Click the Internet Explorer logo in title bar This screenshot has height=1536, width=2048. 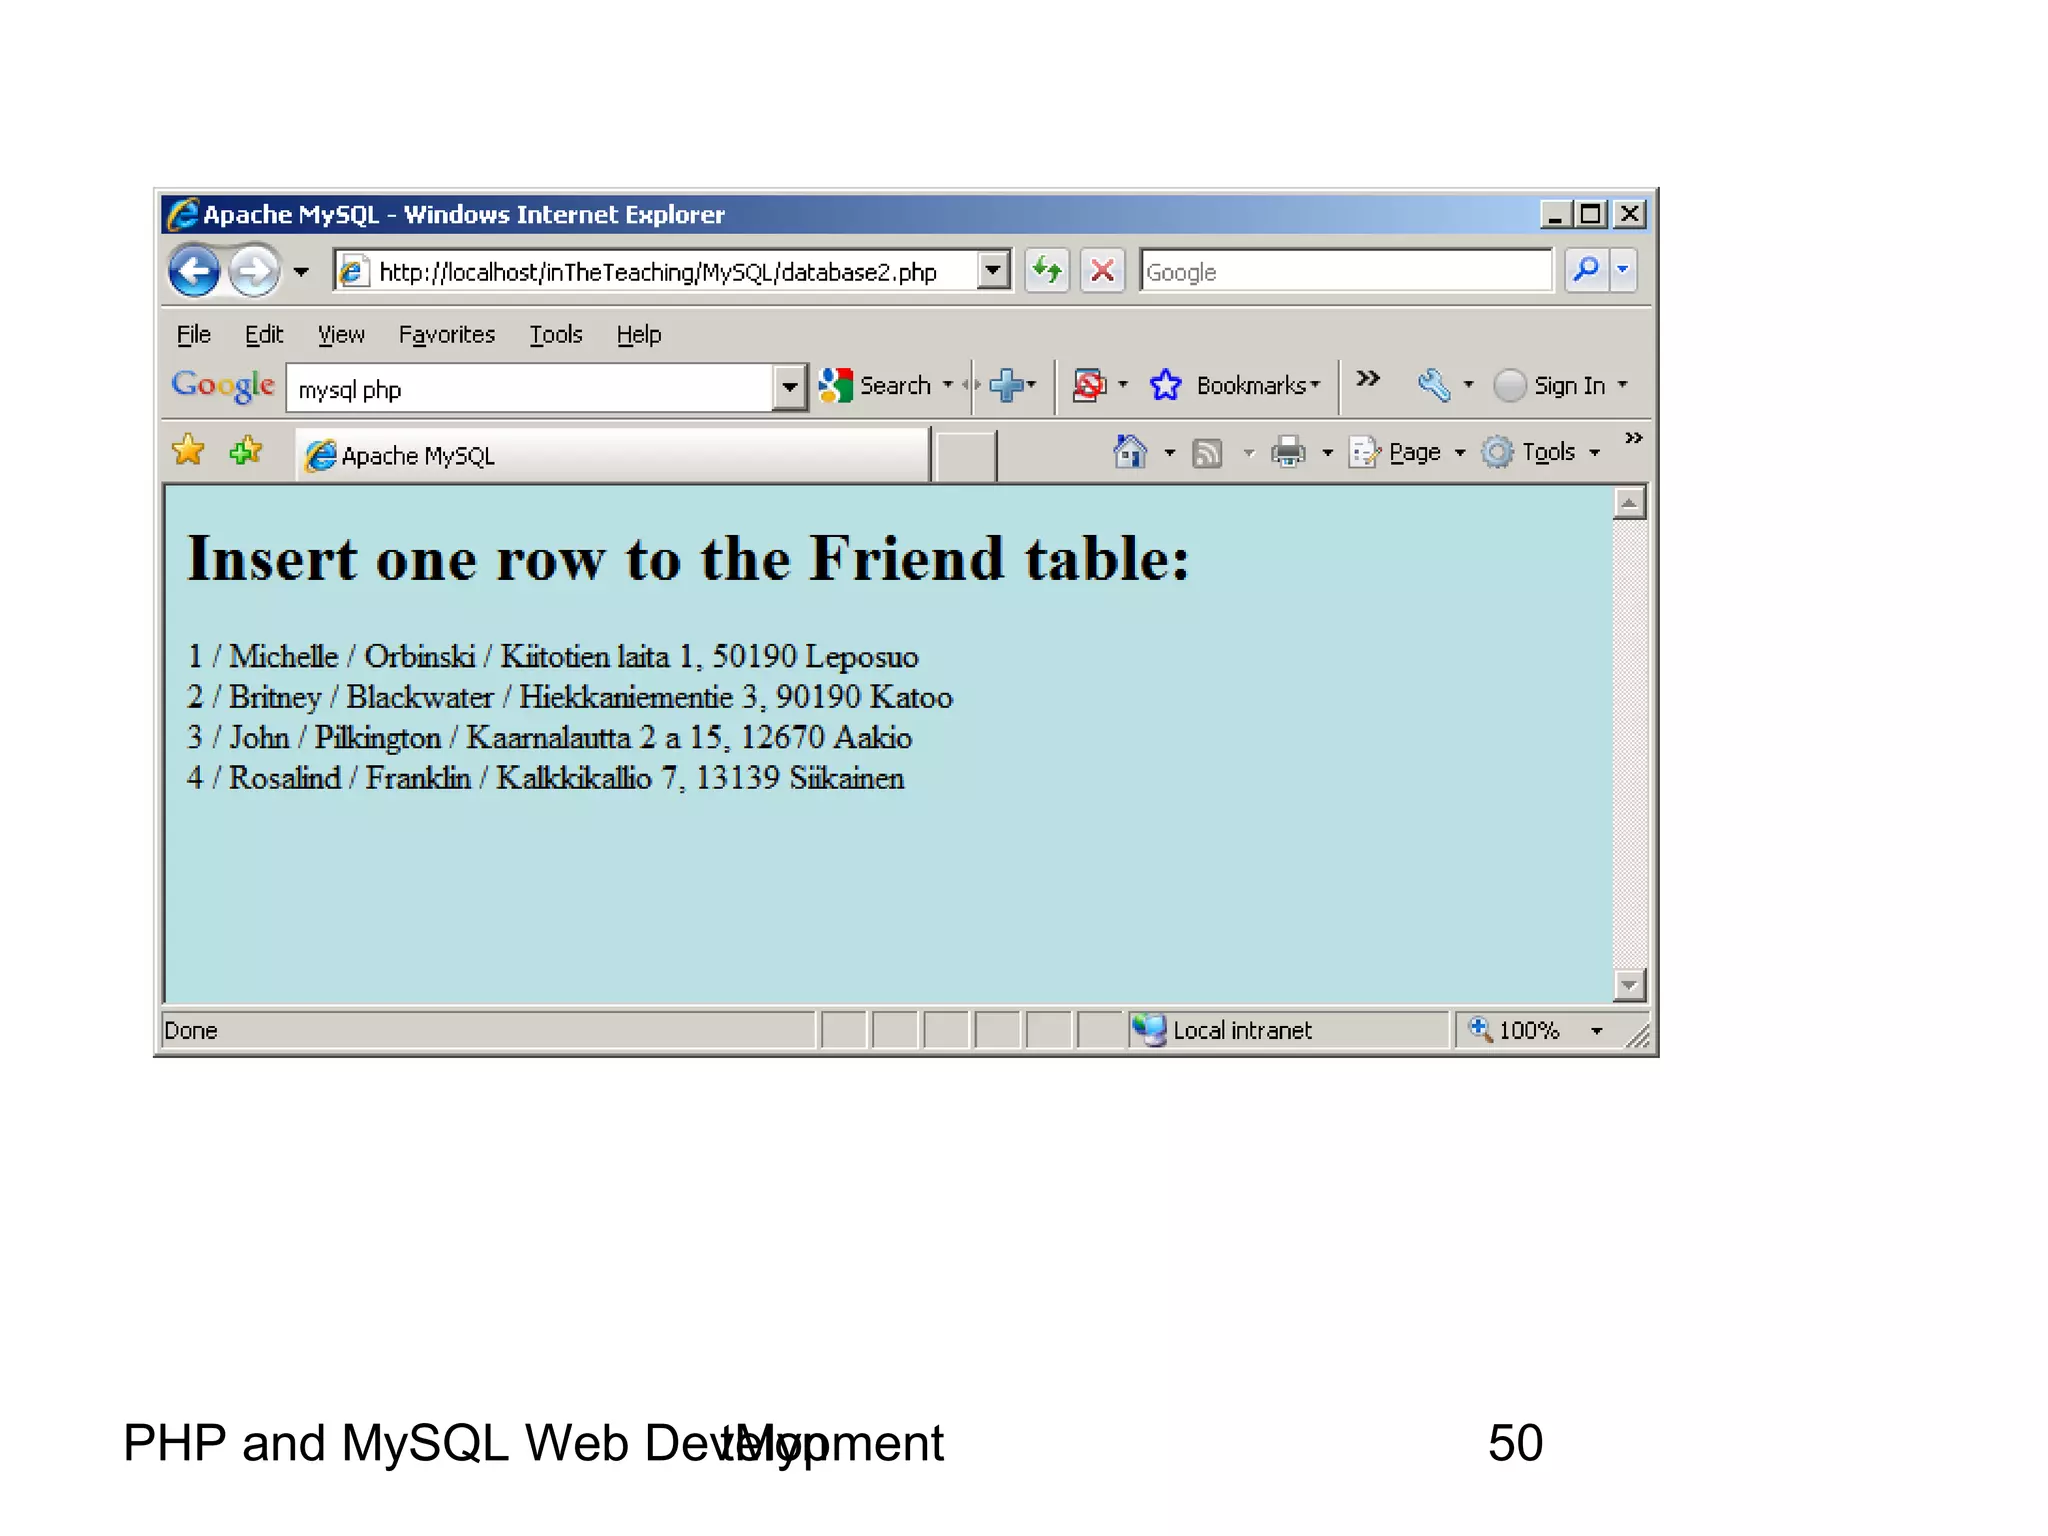pos(183,214)
